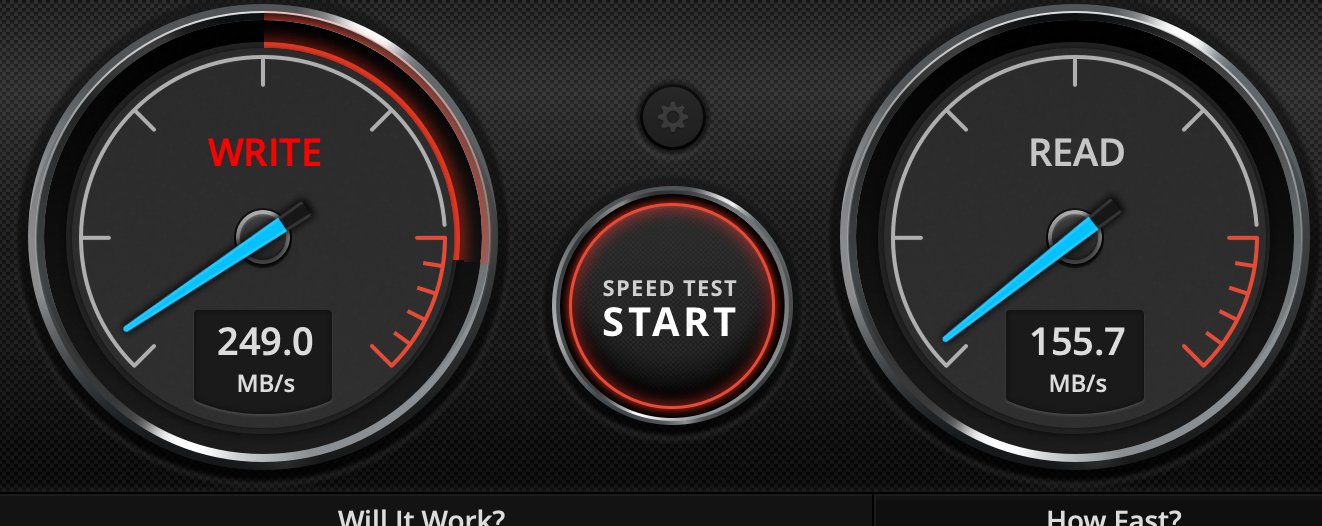
Task: Click the WRITE gauge center hub
Action: pos(264,238)
